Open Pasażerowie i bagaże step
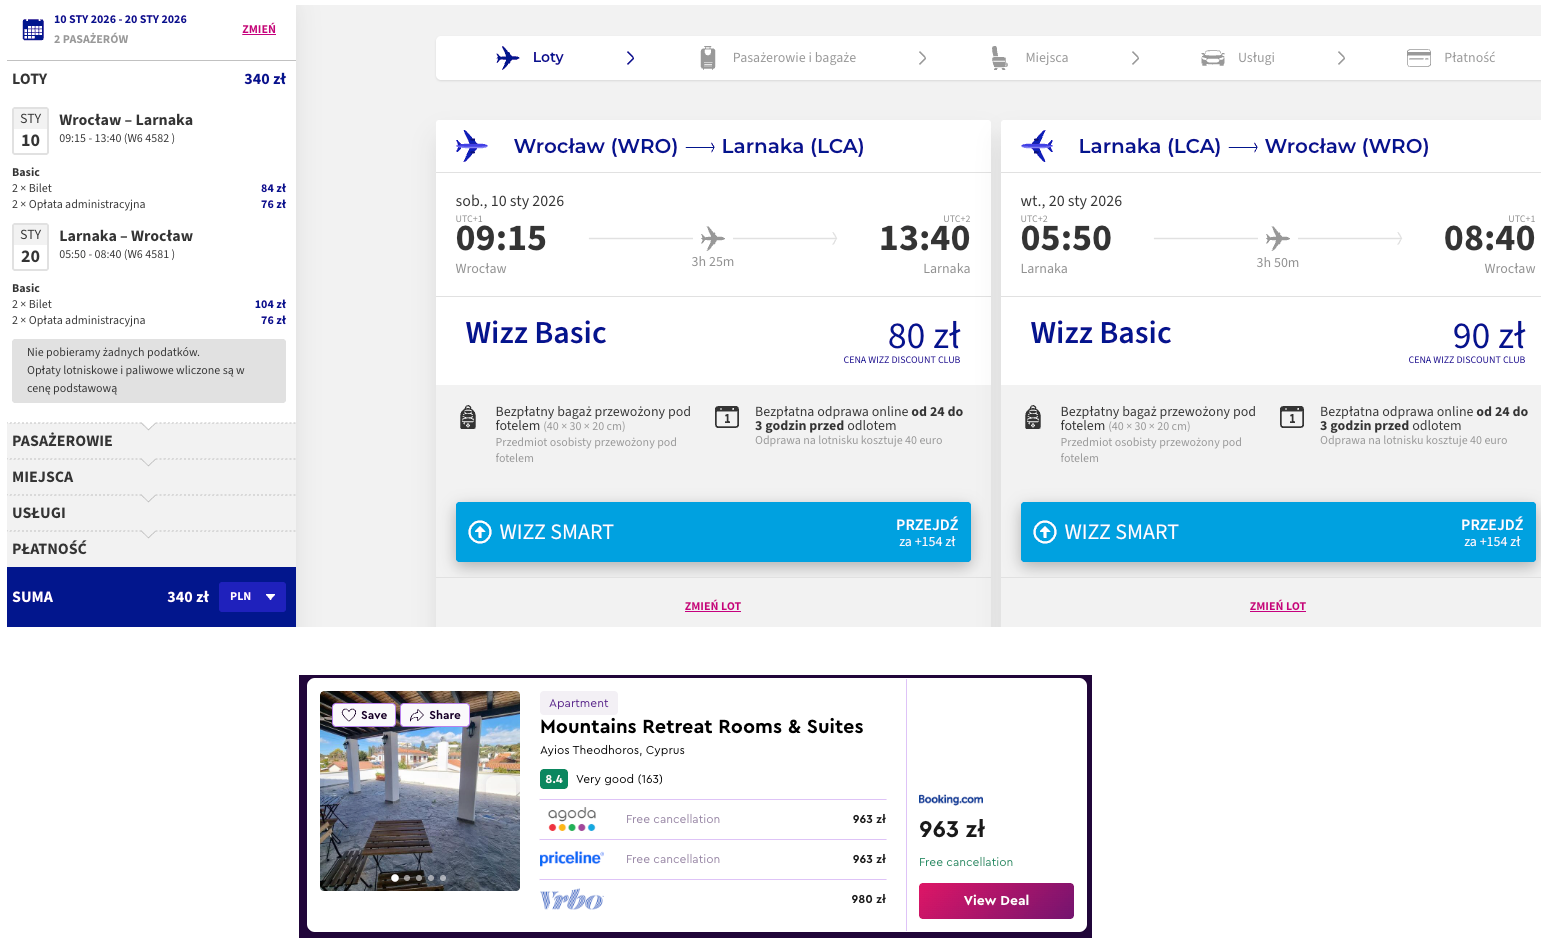1541x939 pixels. click(794, 58)
